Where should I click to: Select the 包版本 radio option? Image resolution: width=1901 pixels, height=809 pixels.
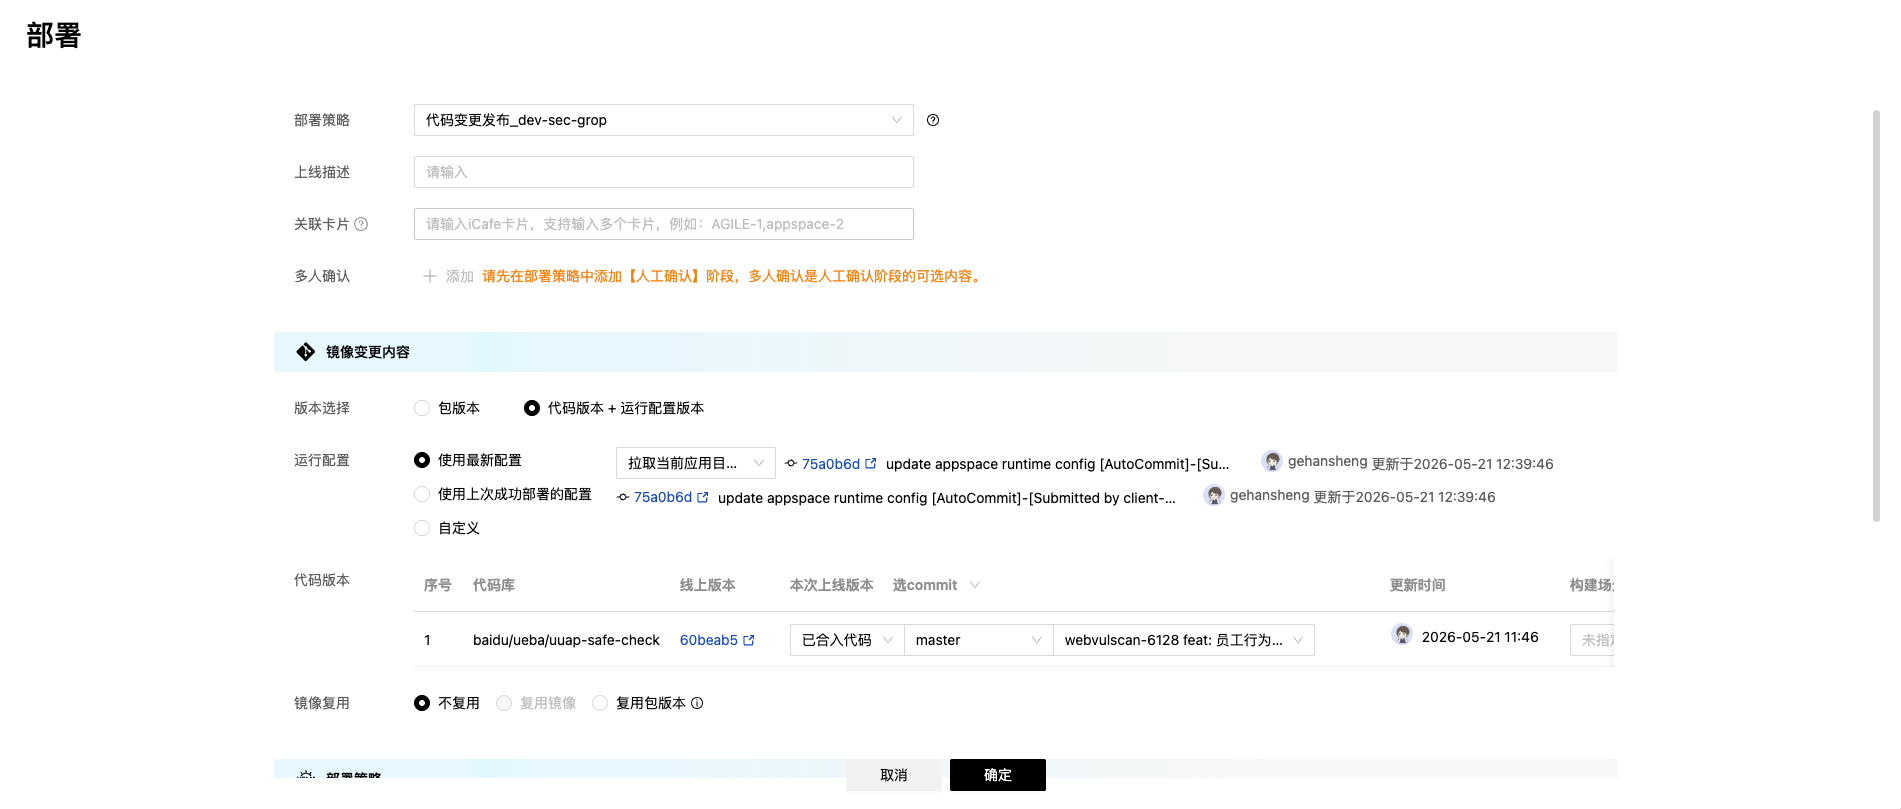(422, 408)
